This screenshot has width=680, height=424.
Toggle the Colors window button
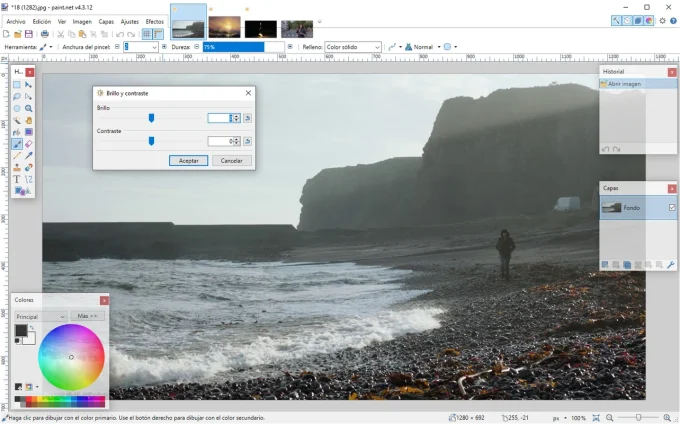point(650,20)
